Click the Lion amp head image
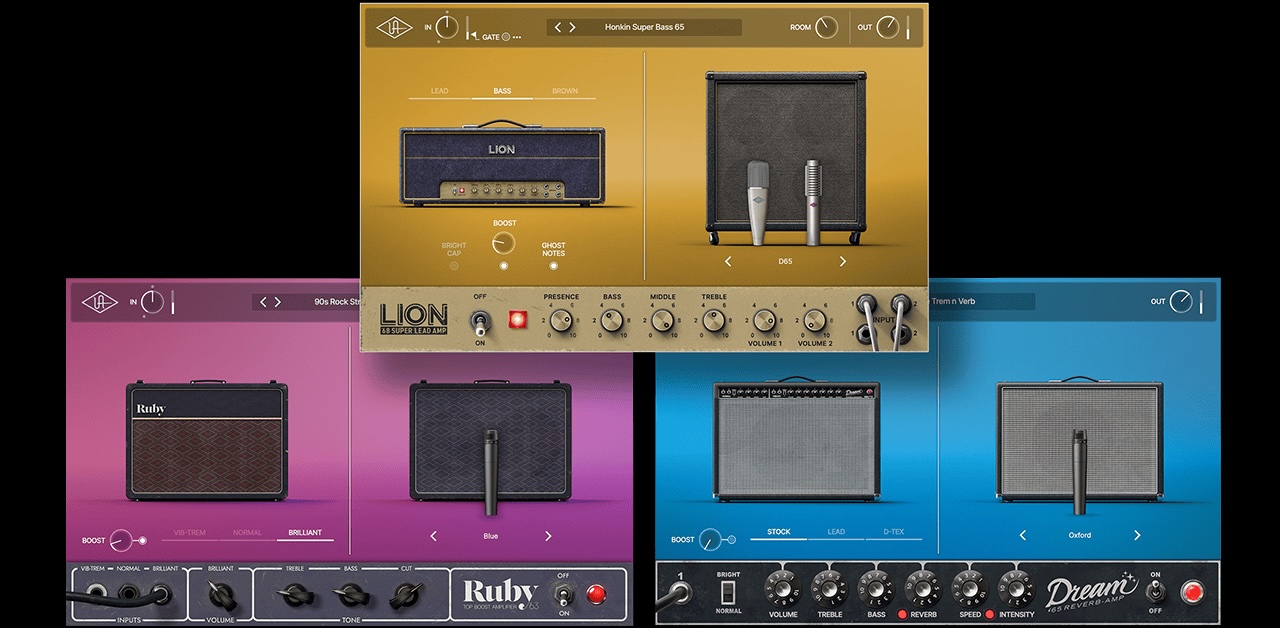 502,166
